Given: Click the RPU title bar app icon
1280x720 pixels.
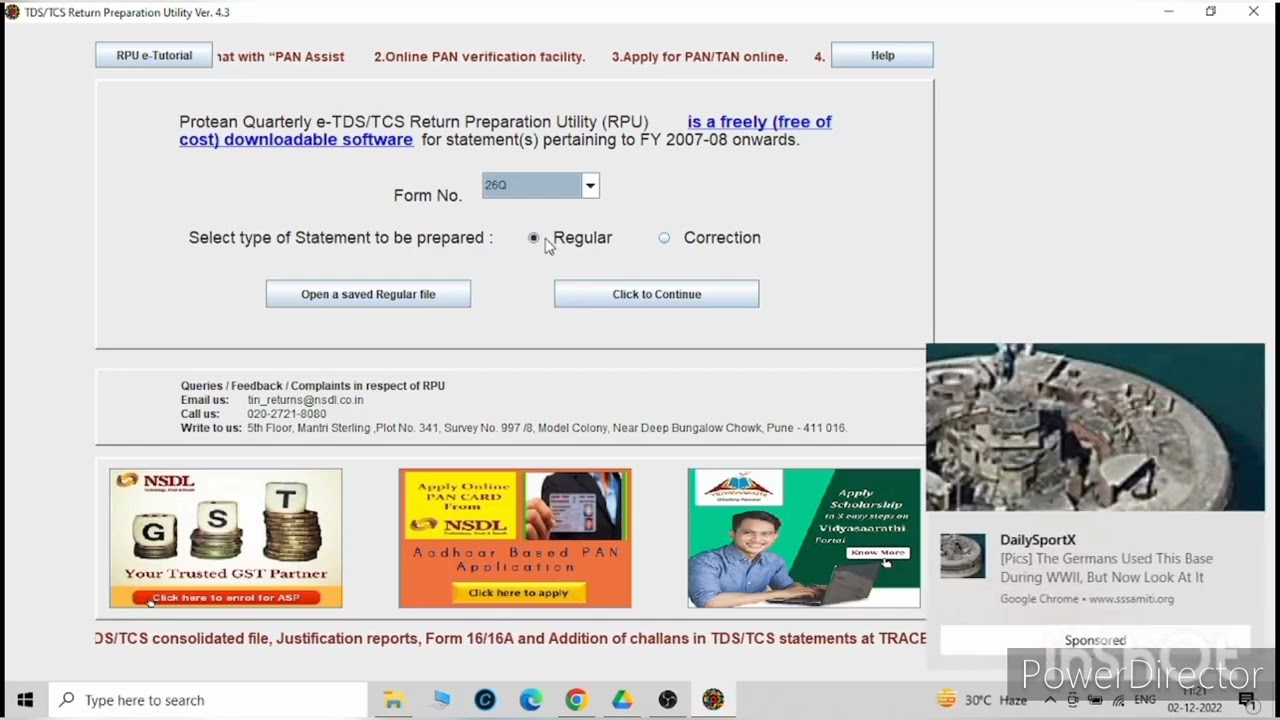Looking at the screenshot, I should click(x=12, y=12).
